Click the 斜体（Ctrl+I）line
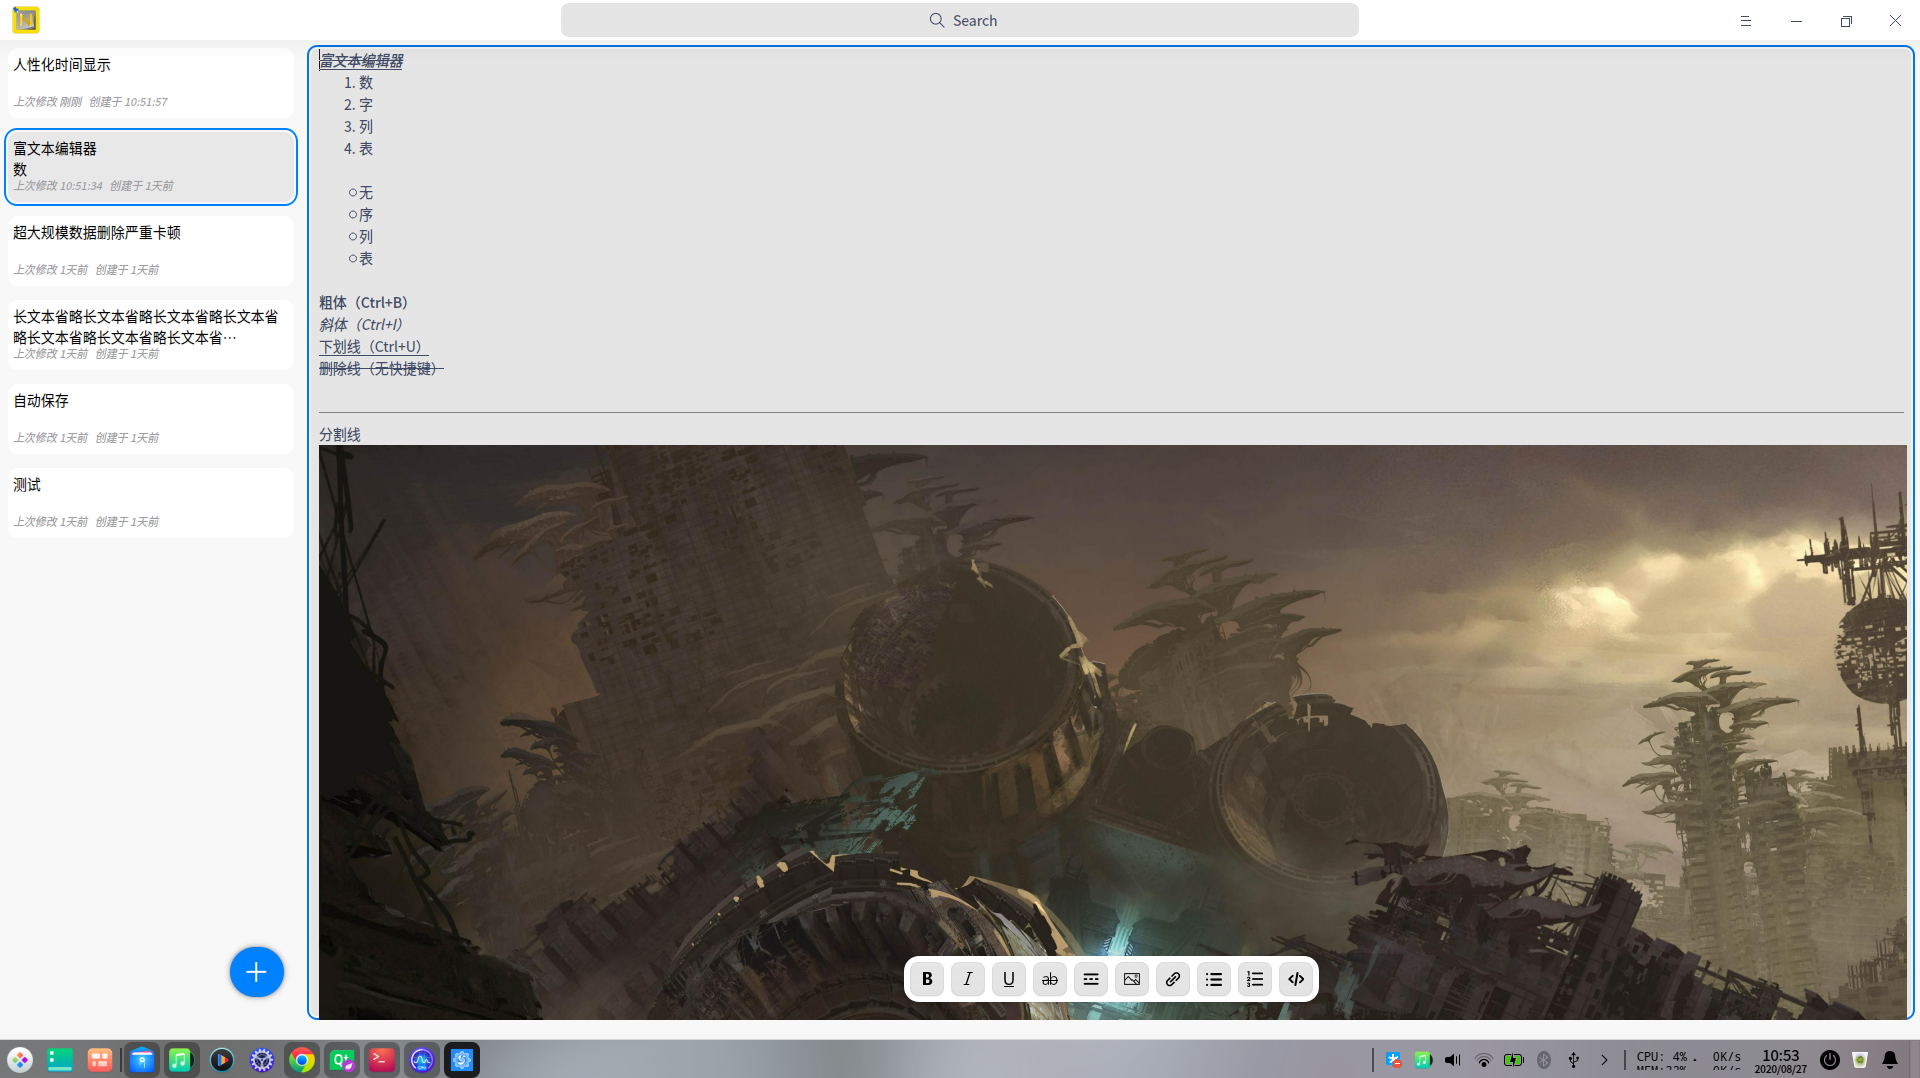This screenshot has width=1920, height=1078. pyautogui.click(x=361, y=325)
